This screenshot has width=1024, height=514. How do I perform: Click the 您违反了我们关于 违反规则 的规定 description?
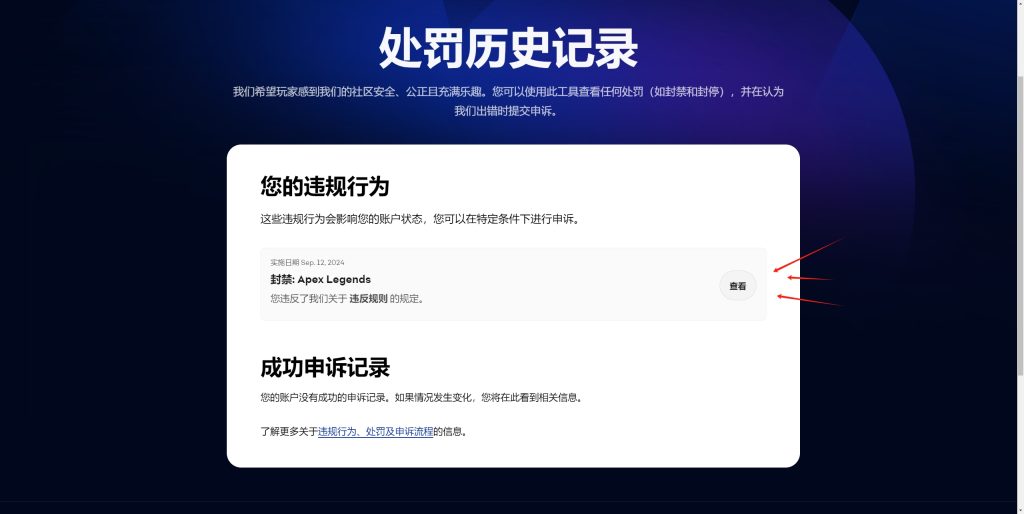(x=348, y=299)
